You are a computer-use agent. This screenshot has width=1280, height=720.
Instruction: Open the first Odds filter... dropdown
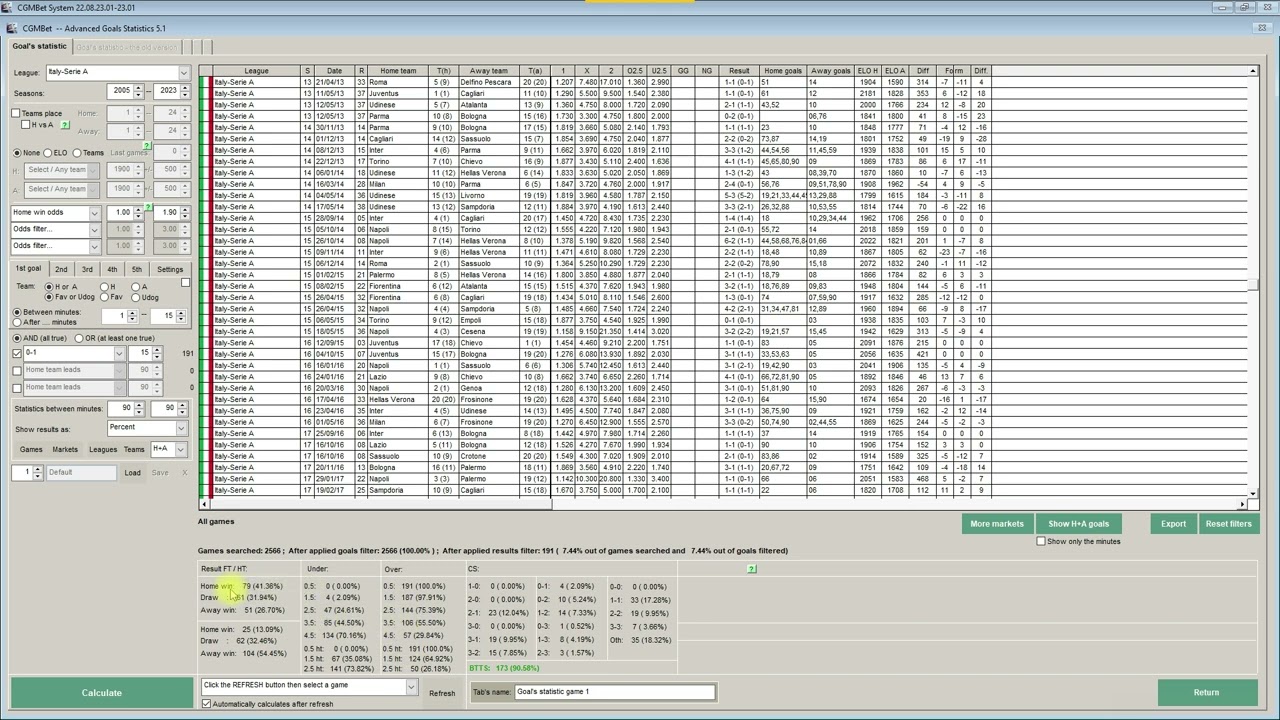click(95, 229)
